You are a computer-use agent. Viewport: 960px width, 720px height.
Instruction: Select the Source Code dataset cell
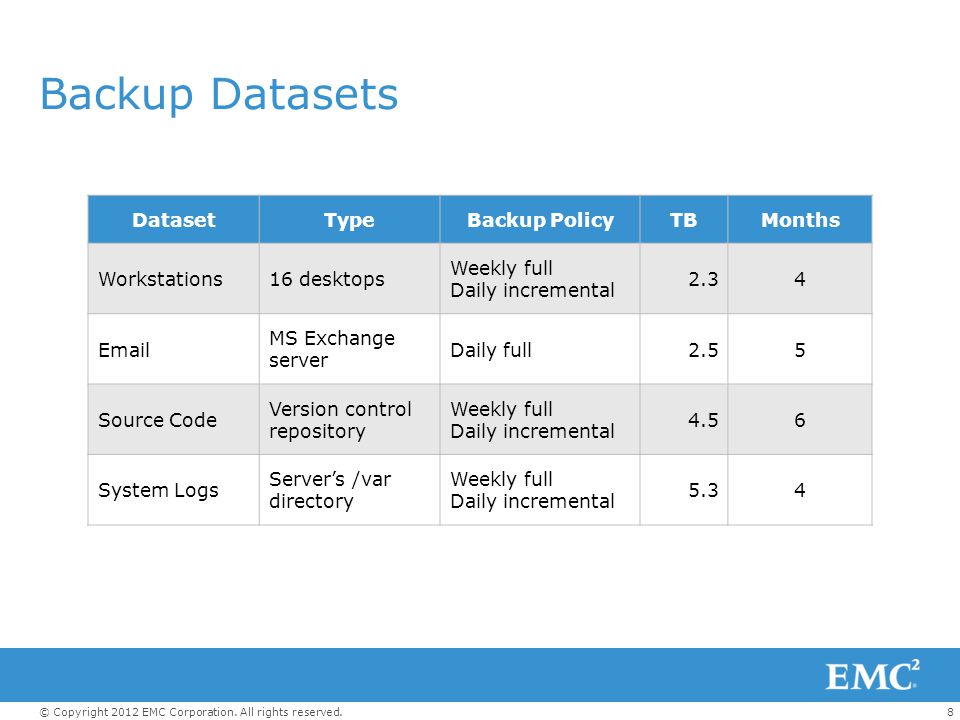(x=174, y=419)
